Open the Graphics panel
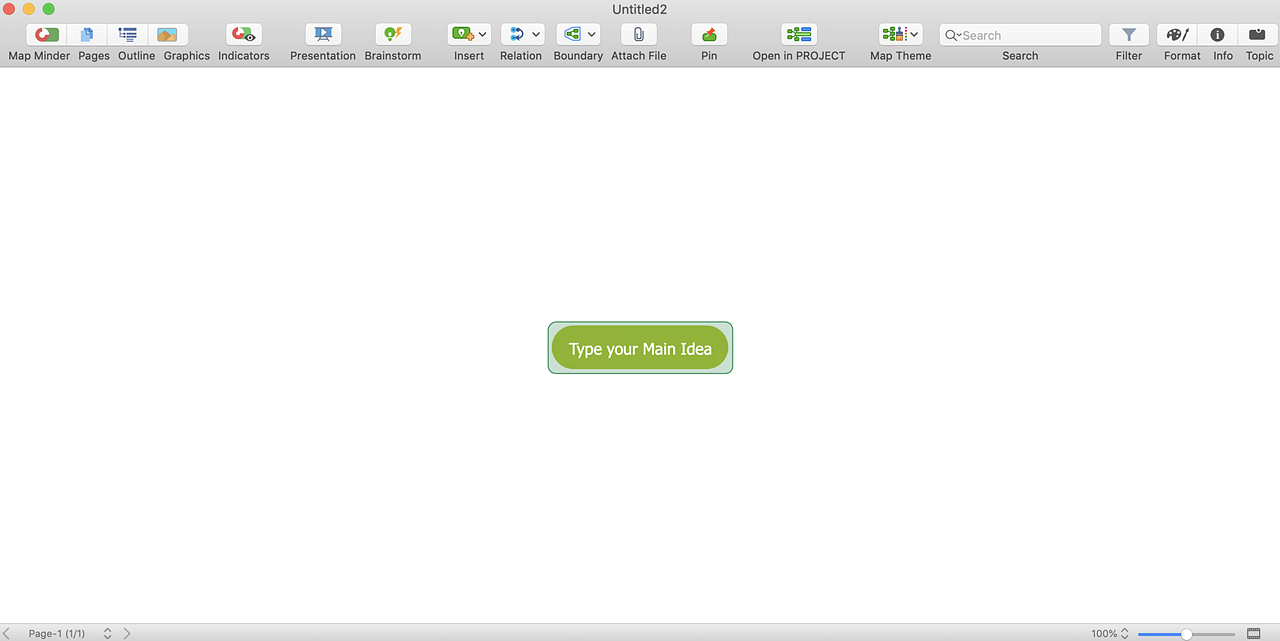1280x641 pixels. coord(168,35)
